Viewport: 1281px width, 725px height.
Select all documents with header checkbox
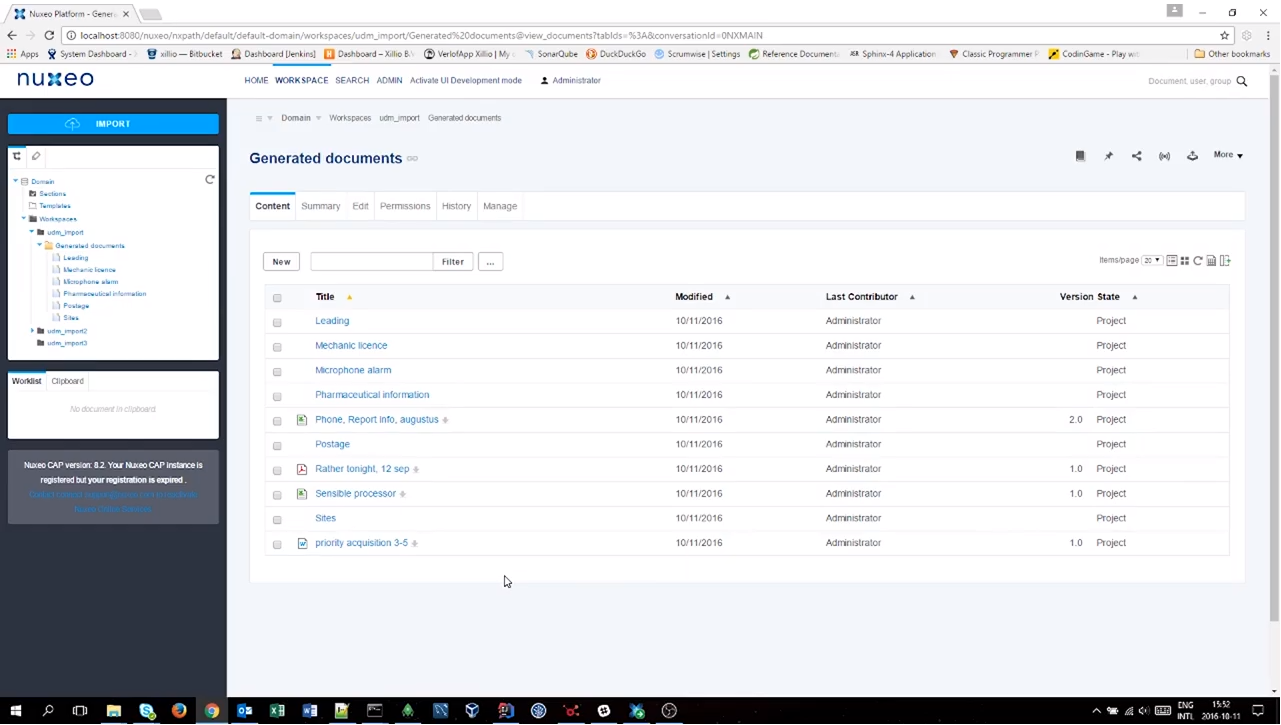pos(277,297)
